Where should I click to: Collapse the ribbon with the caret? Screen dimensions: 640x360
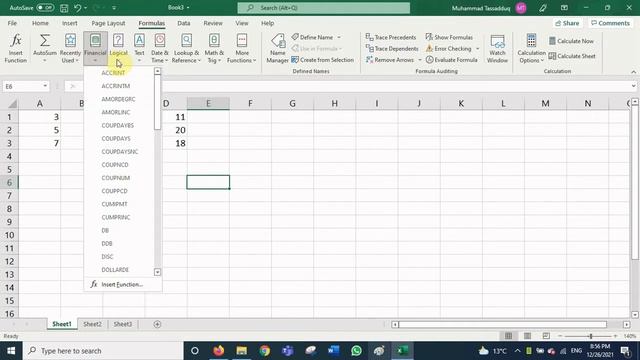click(x=633, y=72)
